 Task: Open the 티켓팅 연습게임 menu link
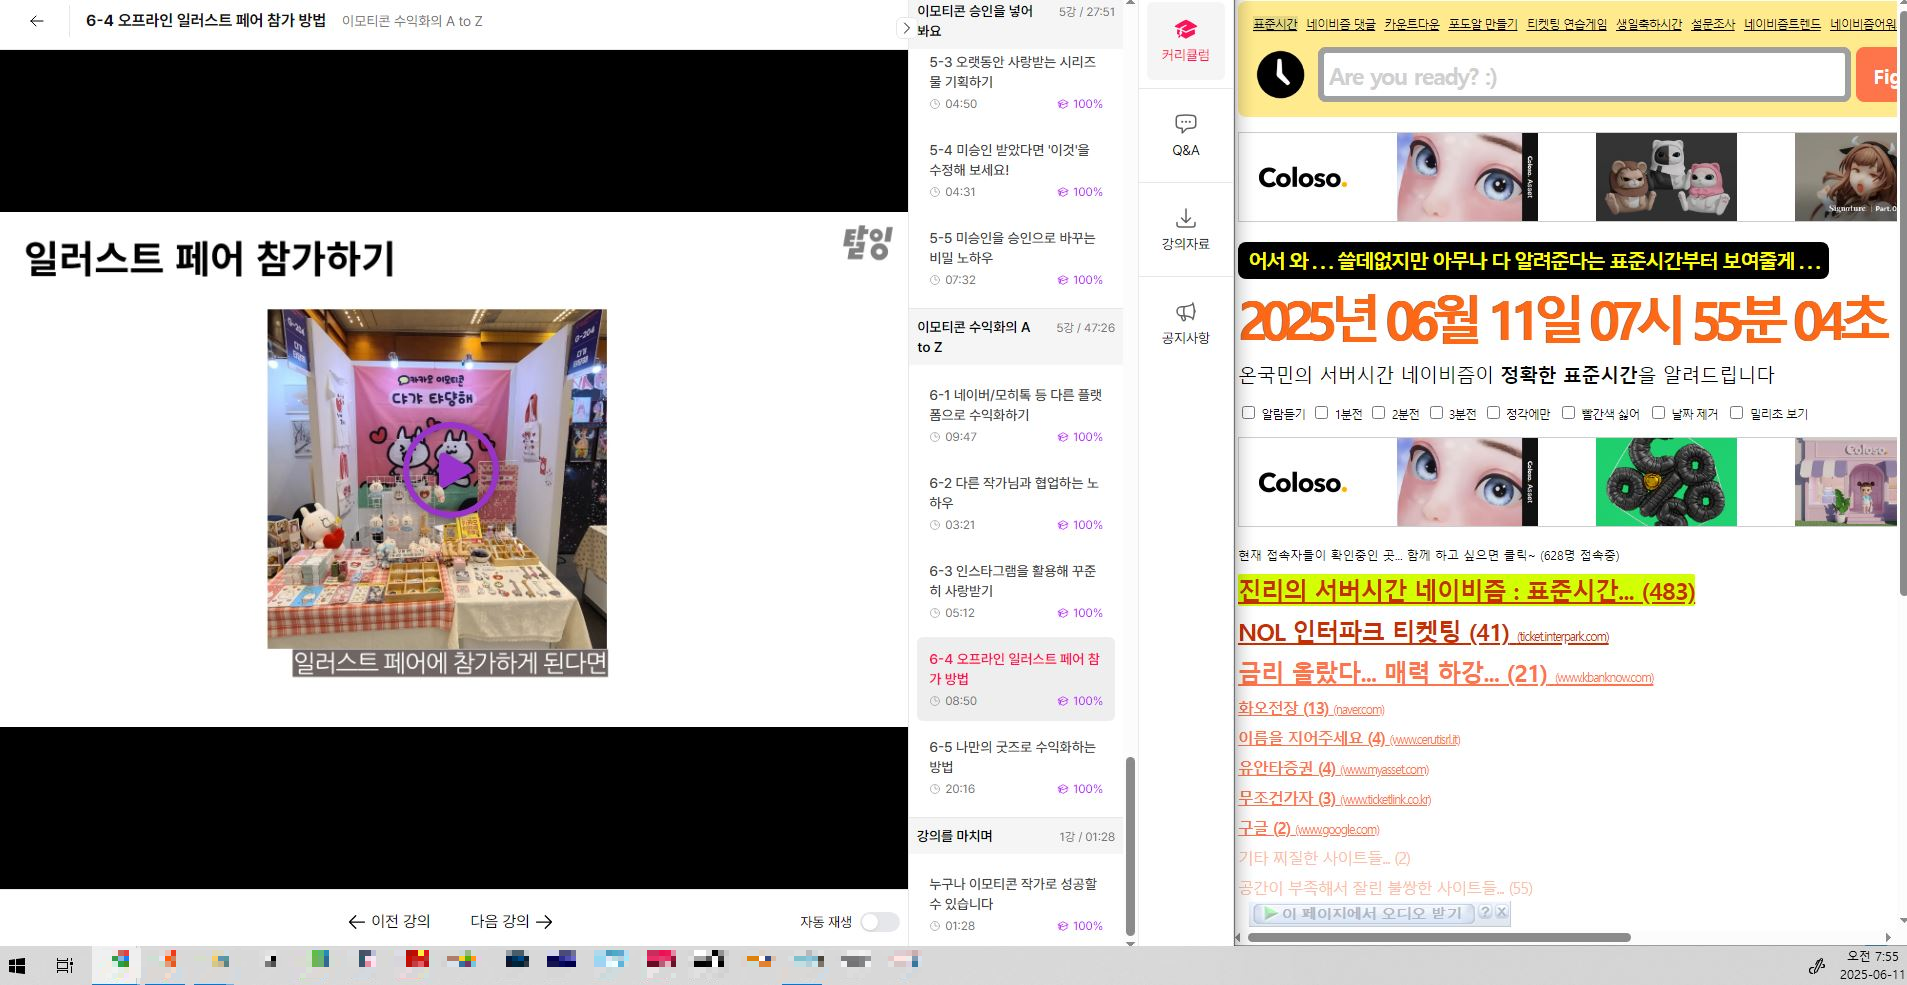[x=1567, y=24]
